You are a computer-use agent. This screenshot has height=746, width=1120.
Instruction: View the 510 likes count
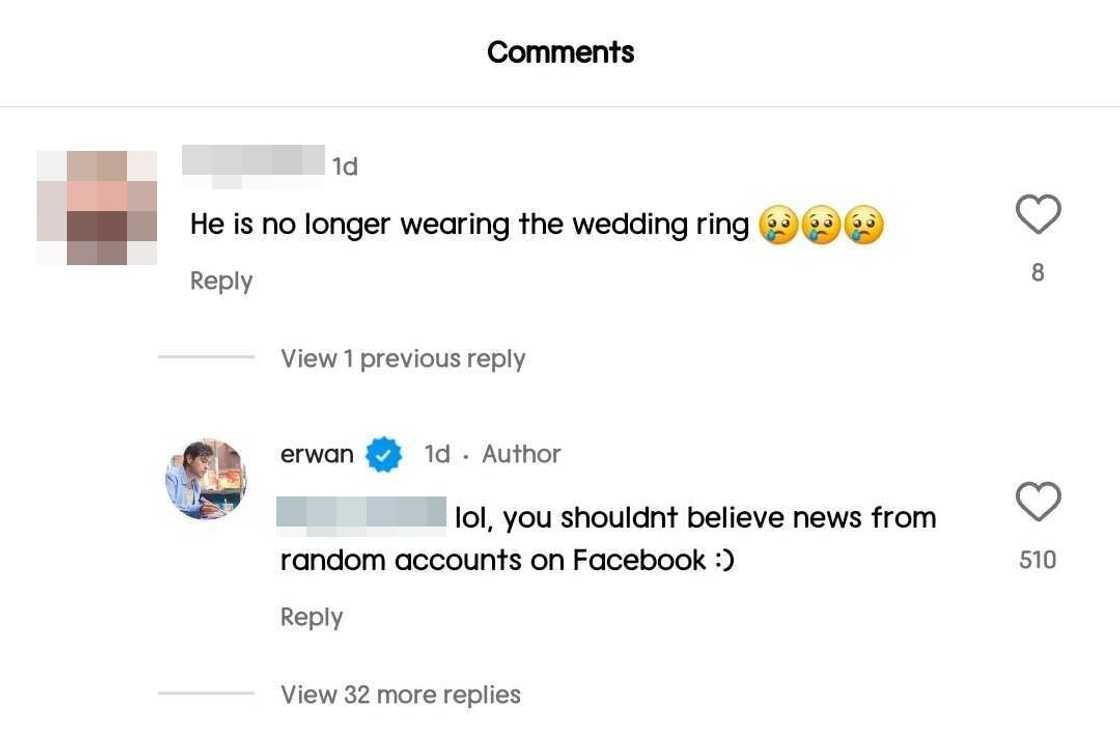[1037, 560]
